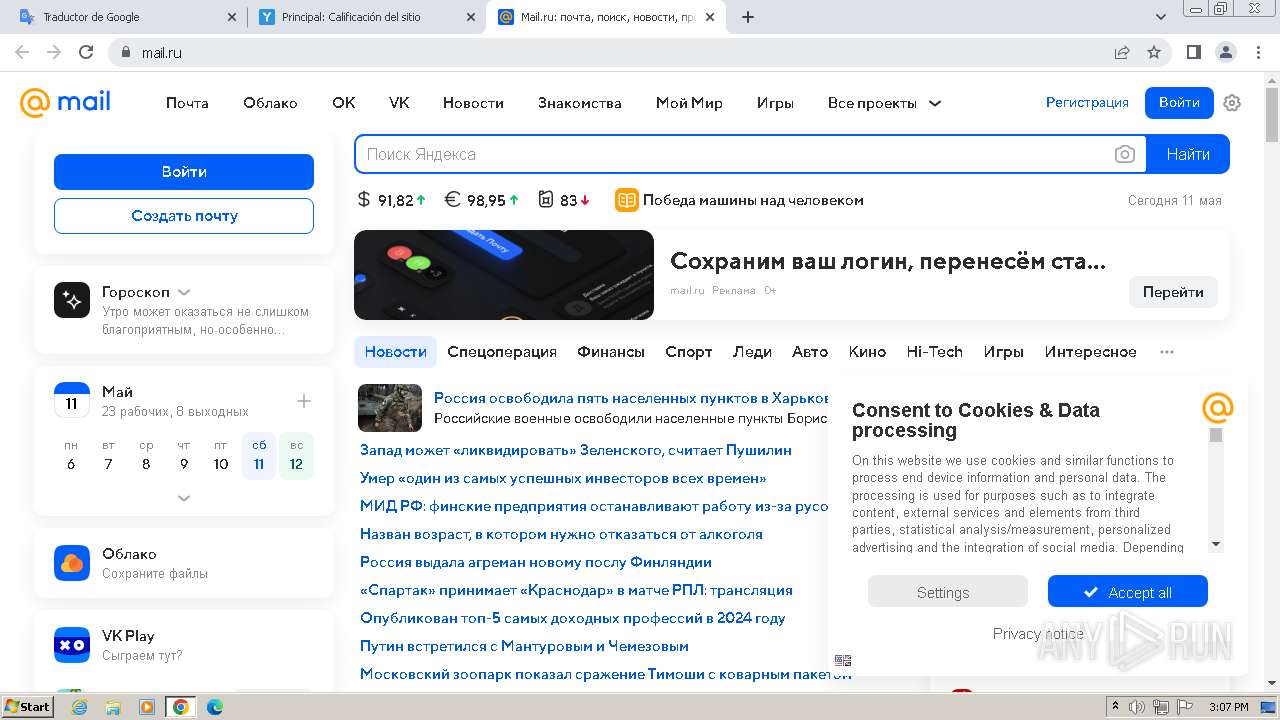Click Найти search button
This screenshot has width=1280, height=720.
(x=1188, y=154)
